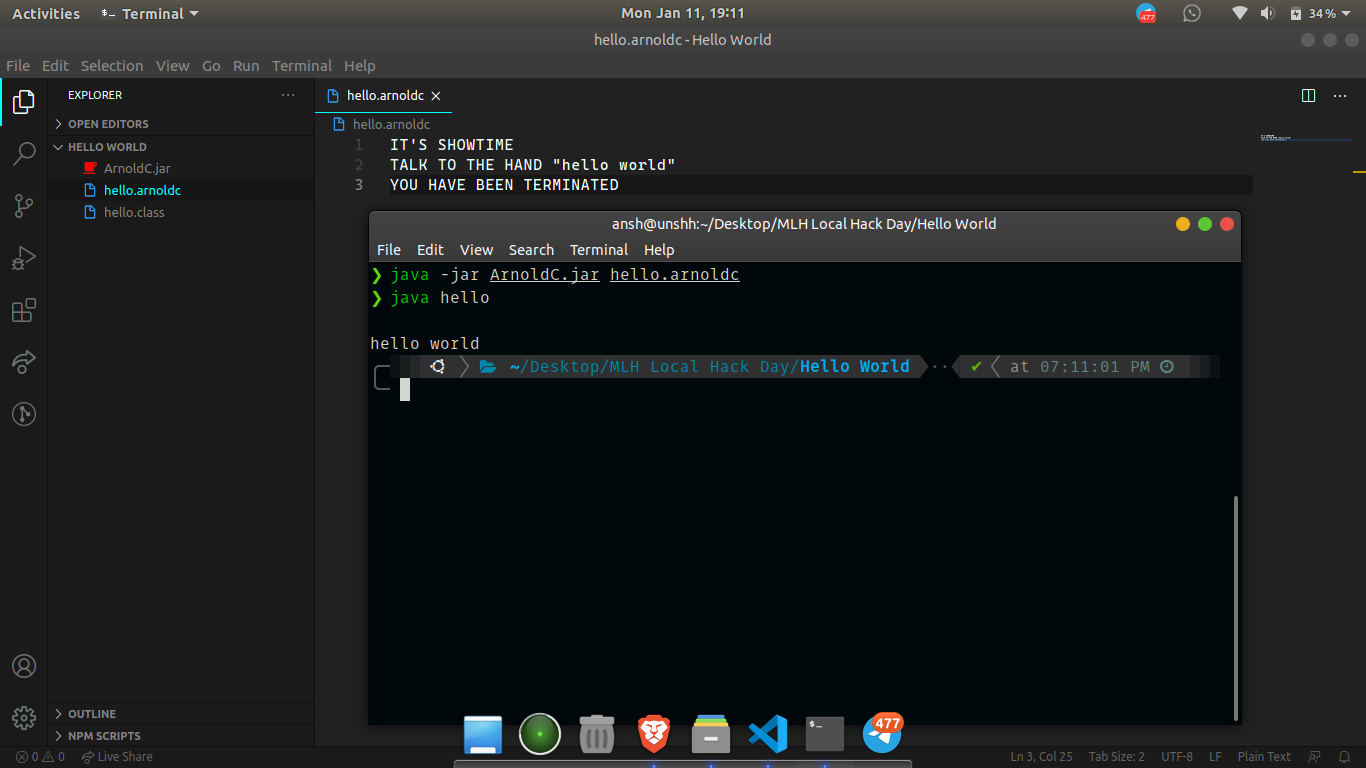
Task: Click the terminal window vertical scrollbar
Action: pos(1236,607)
